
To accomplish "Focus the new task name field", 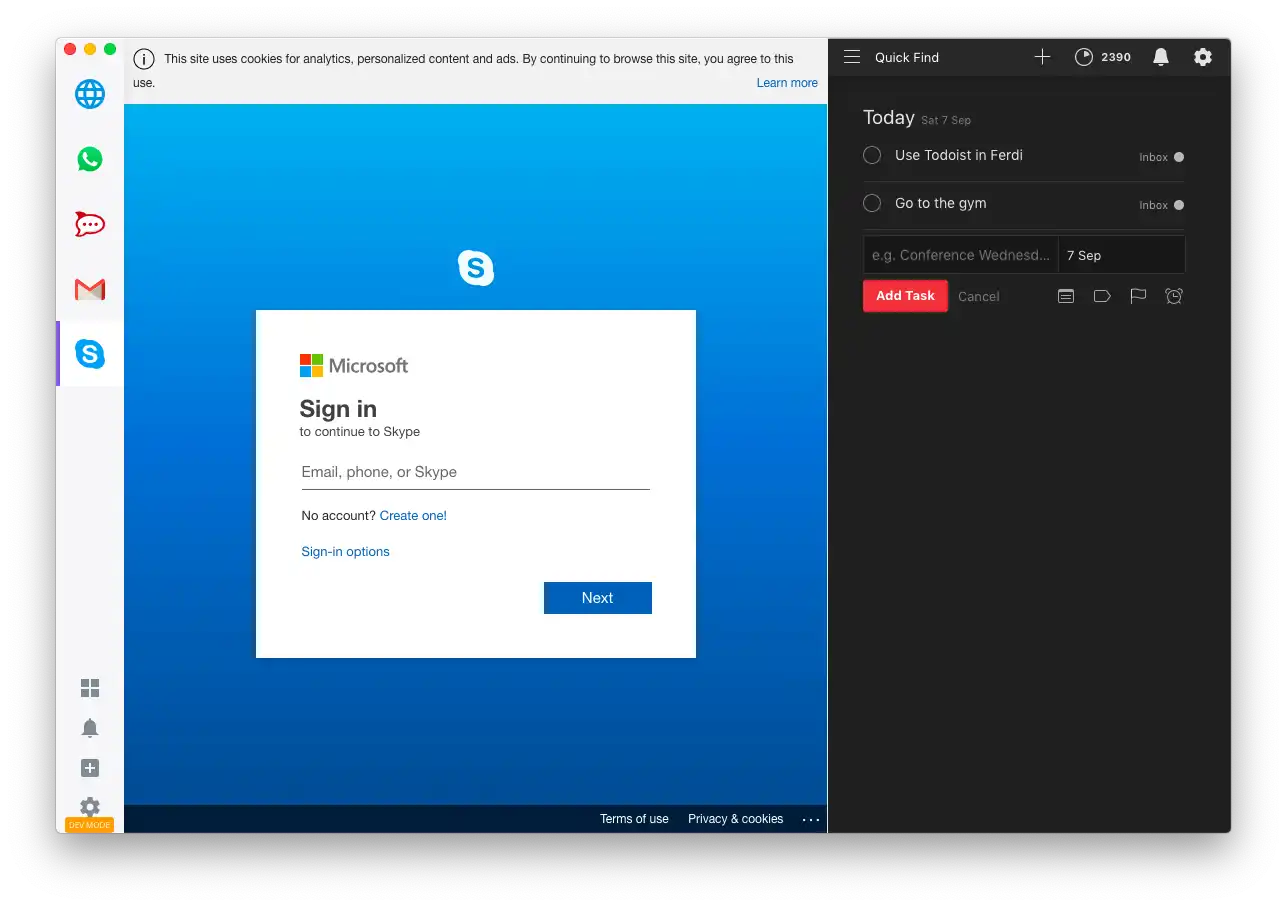I will pyautogui.click(x=961, y=255).
